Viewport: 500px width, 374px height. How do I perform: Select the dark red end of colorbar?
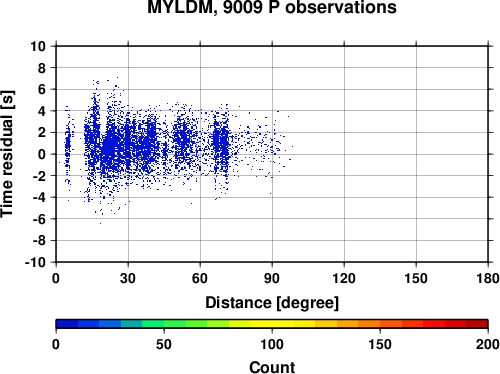coord(477,324)
